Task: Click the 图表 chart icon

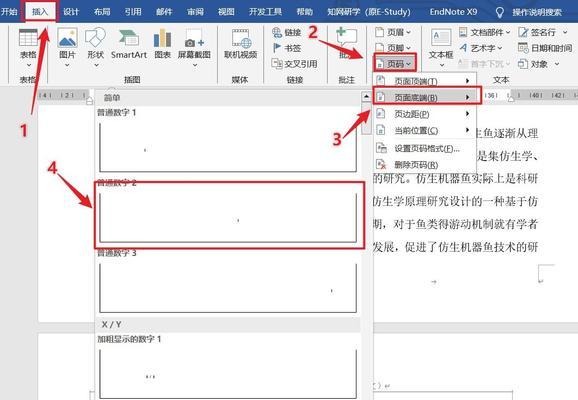Action: pyautogui.click(x=163, y=38)
